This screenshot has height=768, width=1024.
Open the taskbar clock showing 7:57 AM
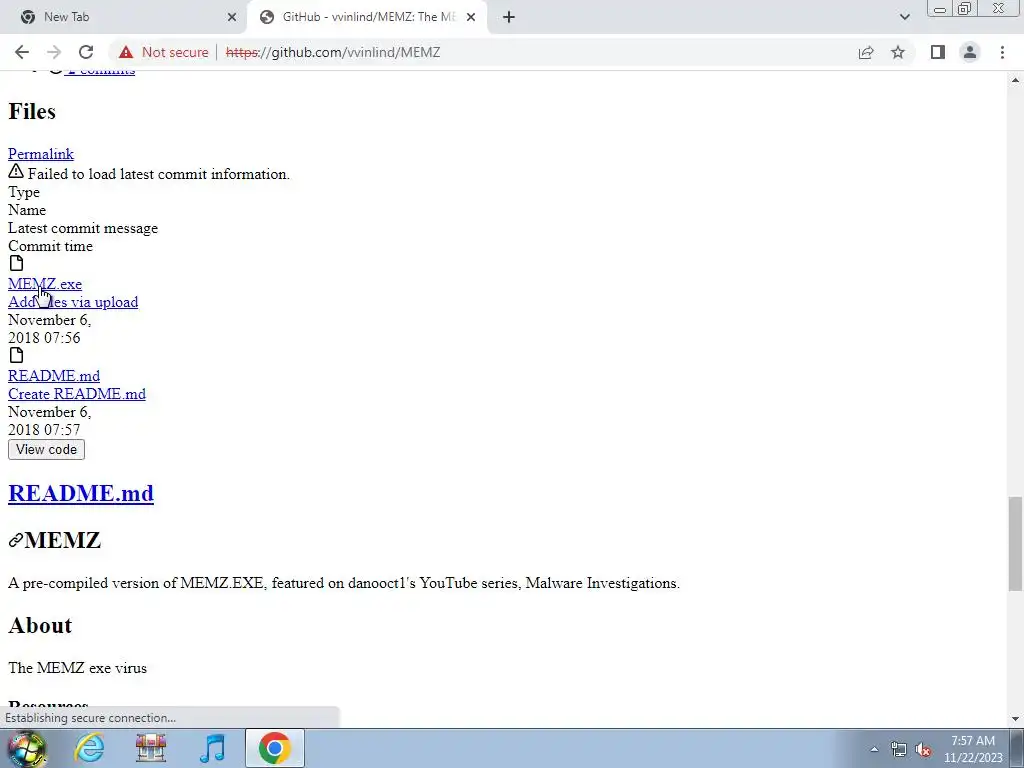[973, 749]
